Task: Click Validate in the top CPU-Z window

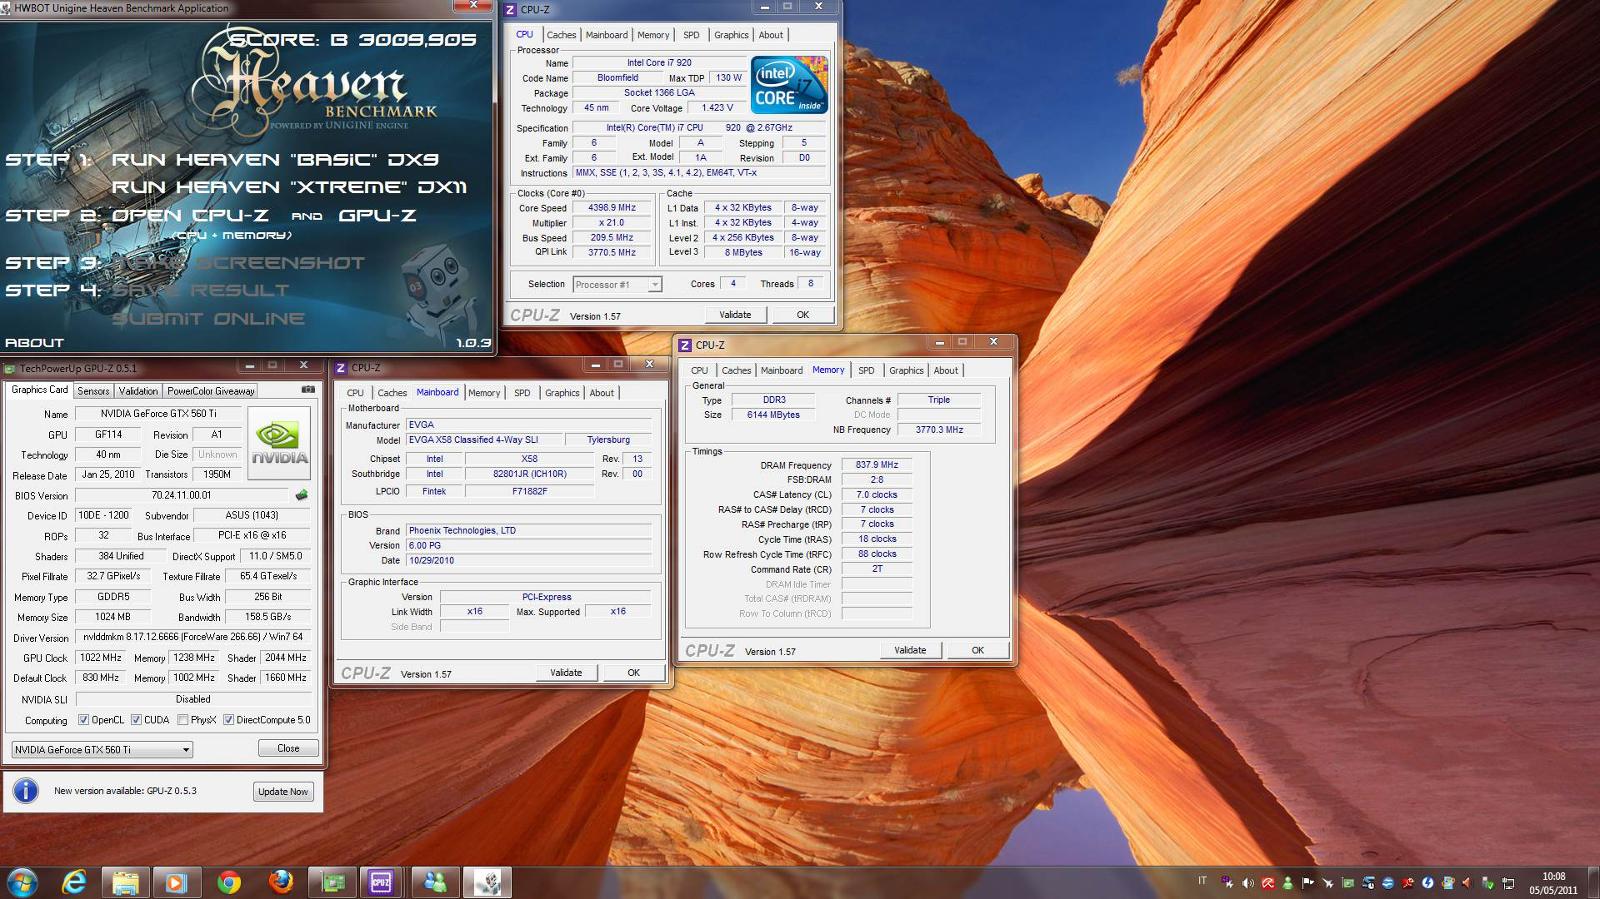Action: pyautogui.click(x=735, y=314)
